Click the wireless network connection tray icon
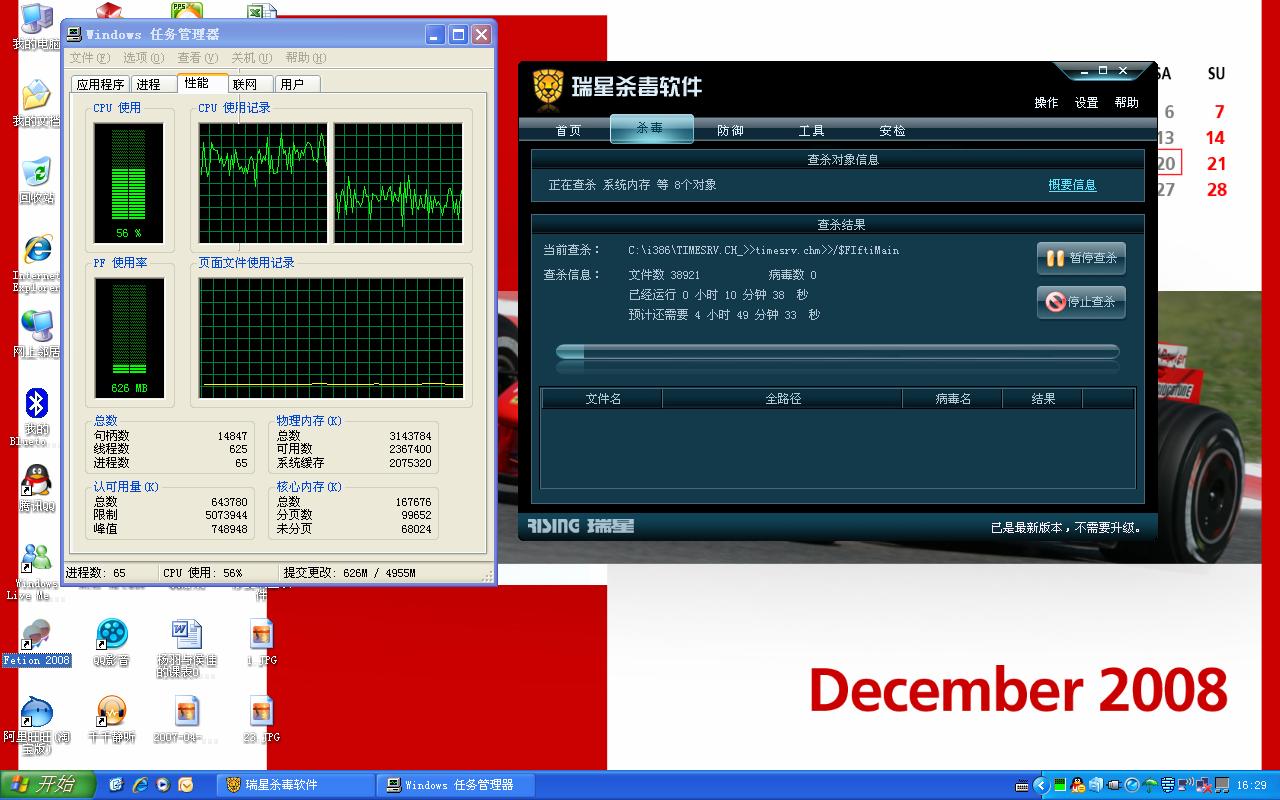 pyautogui.click(x=1186, y=785)
